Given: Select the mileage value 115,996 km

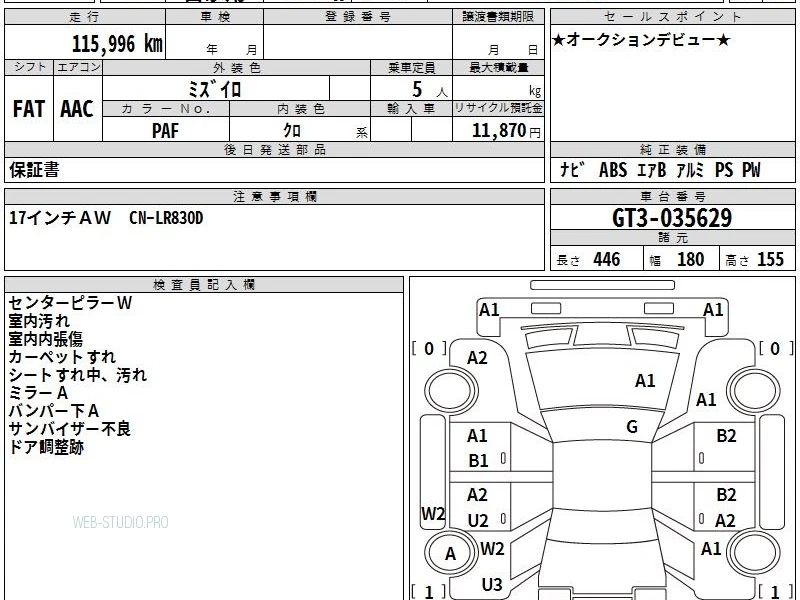Looking at the screenshot, I should [x=117, y=43].
